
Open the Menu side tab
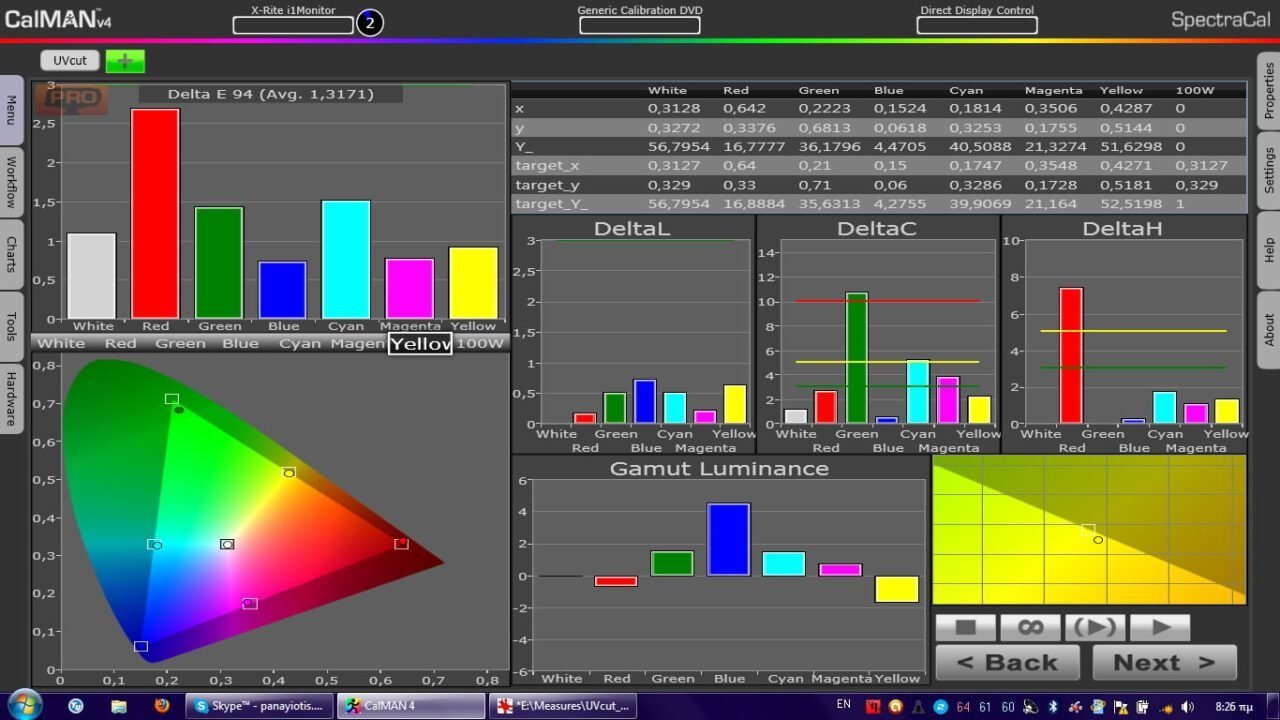(x=11, y=109)
